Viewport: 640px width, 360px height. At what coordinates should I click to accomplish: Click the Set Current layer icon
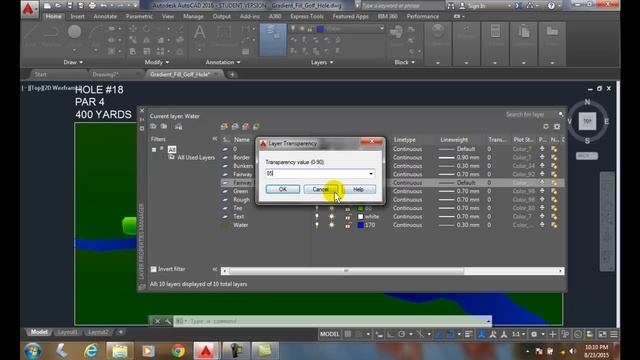point(256,127)
